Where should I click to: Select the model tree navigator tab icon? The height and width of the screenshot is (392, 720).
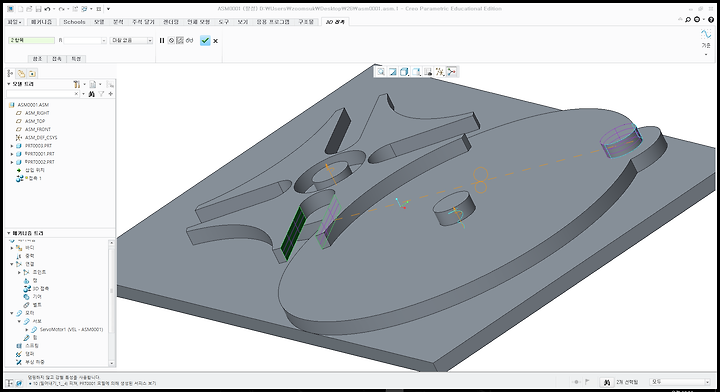click(10, 73)
